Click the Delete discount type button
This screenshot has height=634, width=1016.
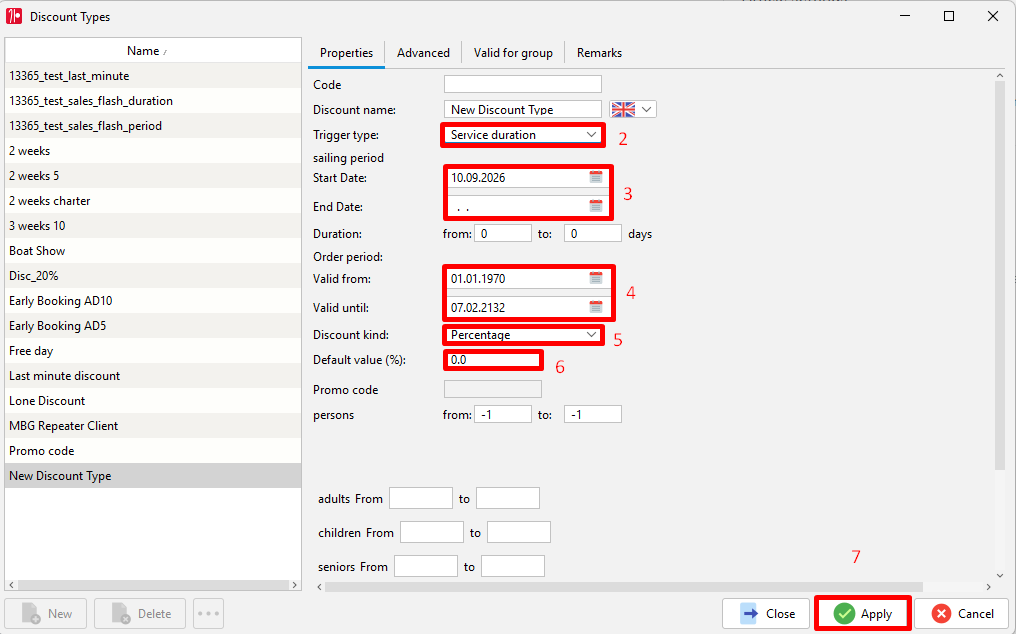[x=140, y=613]
